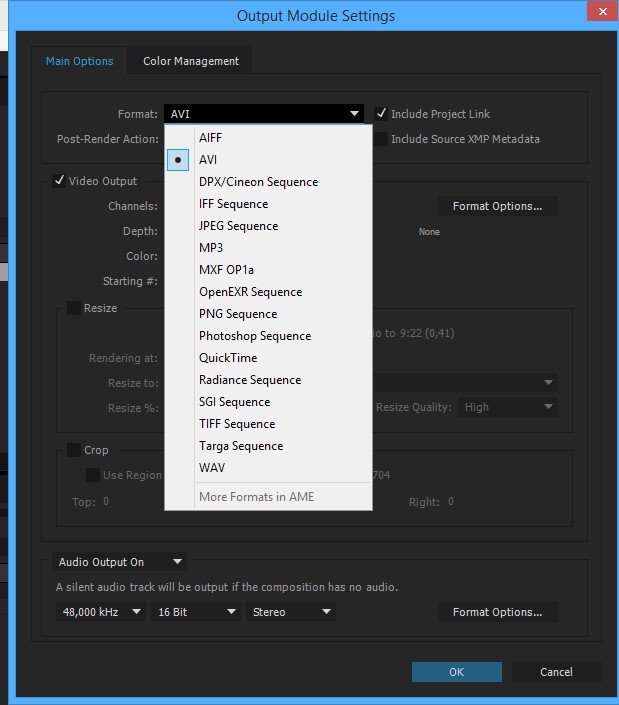
Task: Open the Audio Output On dropdown
Action: (120, 562)
